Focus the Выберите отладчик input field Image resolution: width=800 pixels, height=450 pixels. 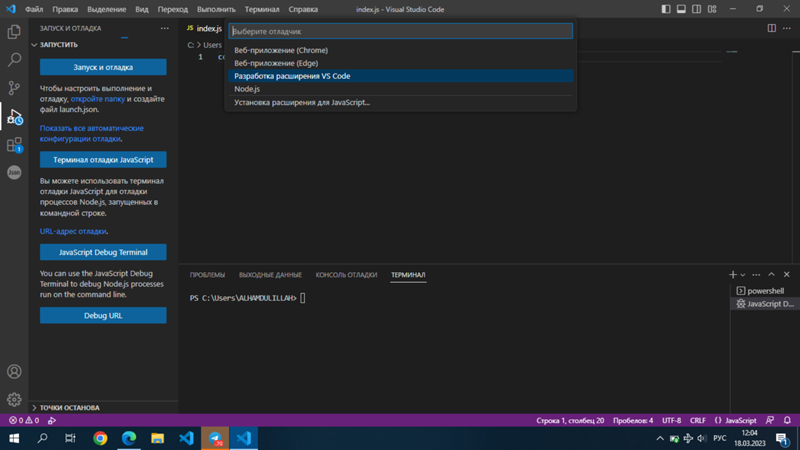[x=401, y=31]
